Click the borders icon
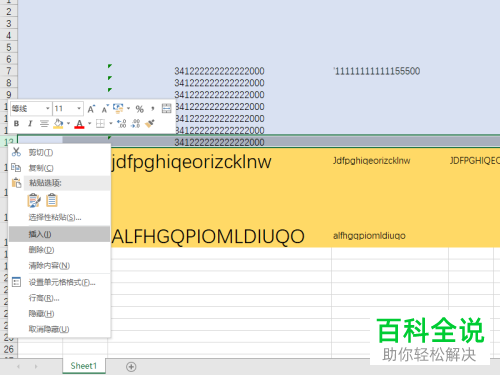 [100, 124]
